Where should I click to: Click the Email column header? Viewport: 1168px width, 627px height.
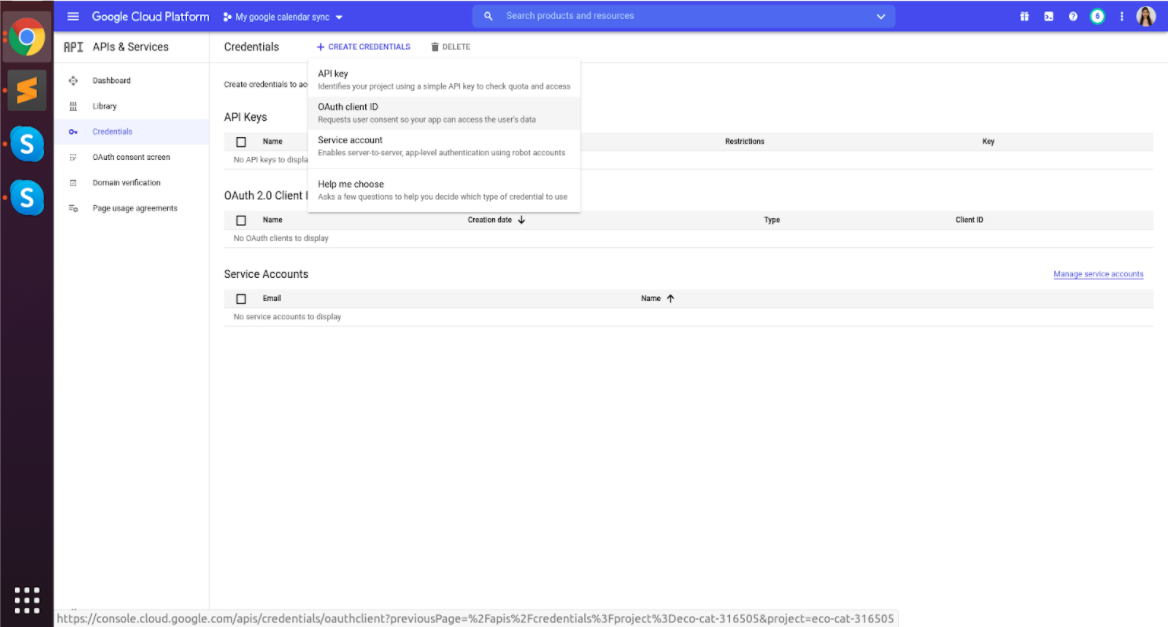click(272, 299)
